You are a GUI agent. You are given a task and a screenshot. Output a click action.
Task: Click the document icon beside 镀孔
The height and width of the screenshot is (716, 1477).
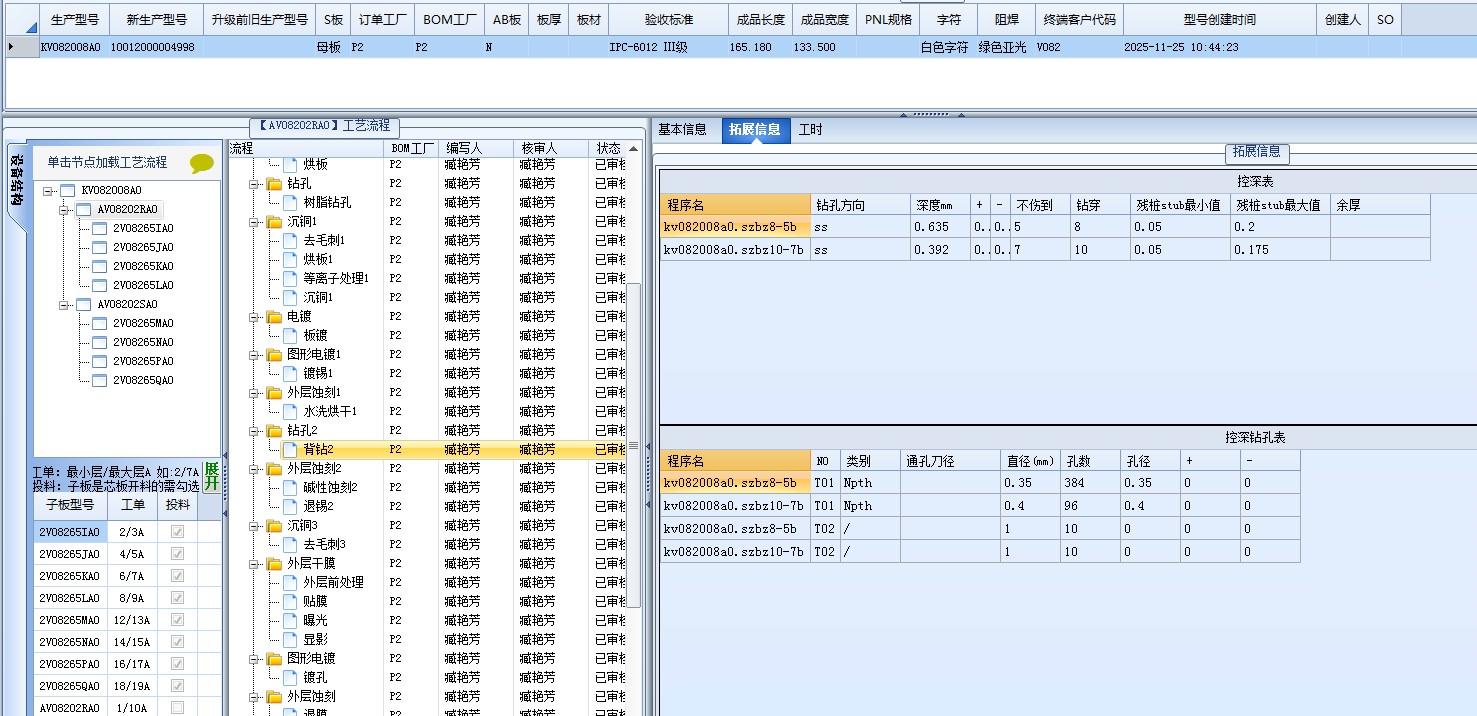click(290, 678)
